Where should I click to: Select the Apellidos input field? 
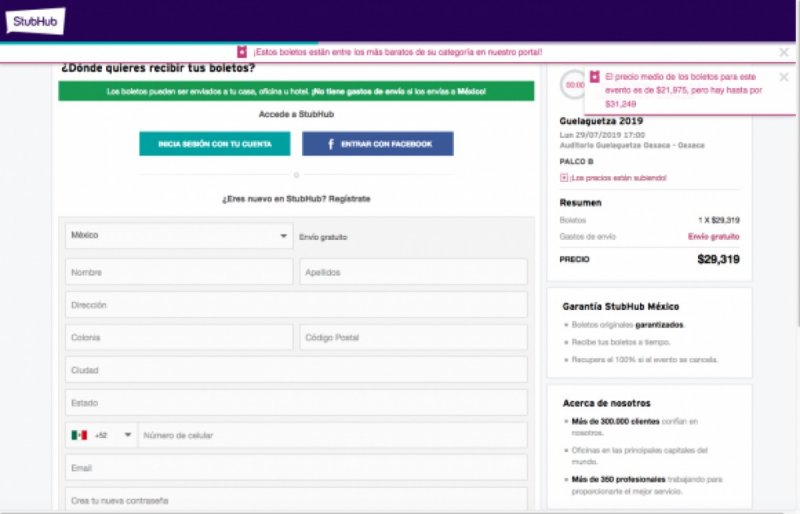[413, 272]
